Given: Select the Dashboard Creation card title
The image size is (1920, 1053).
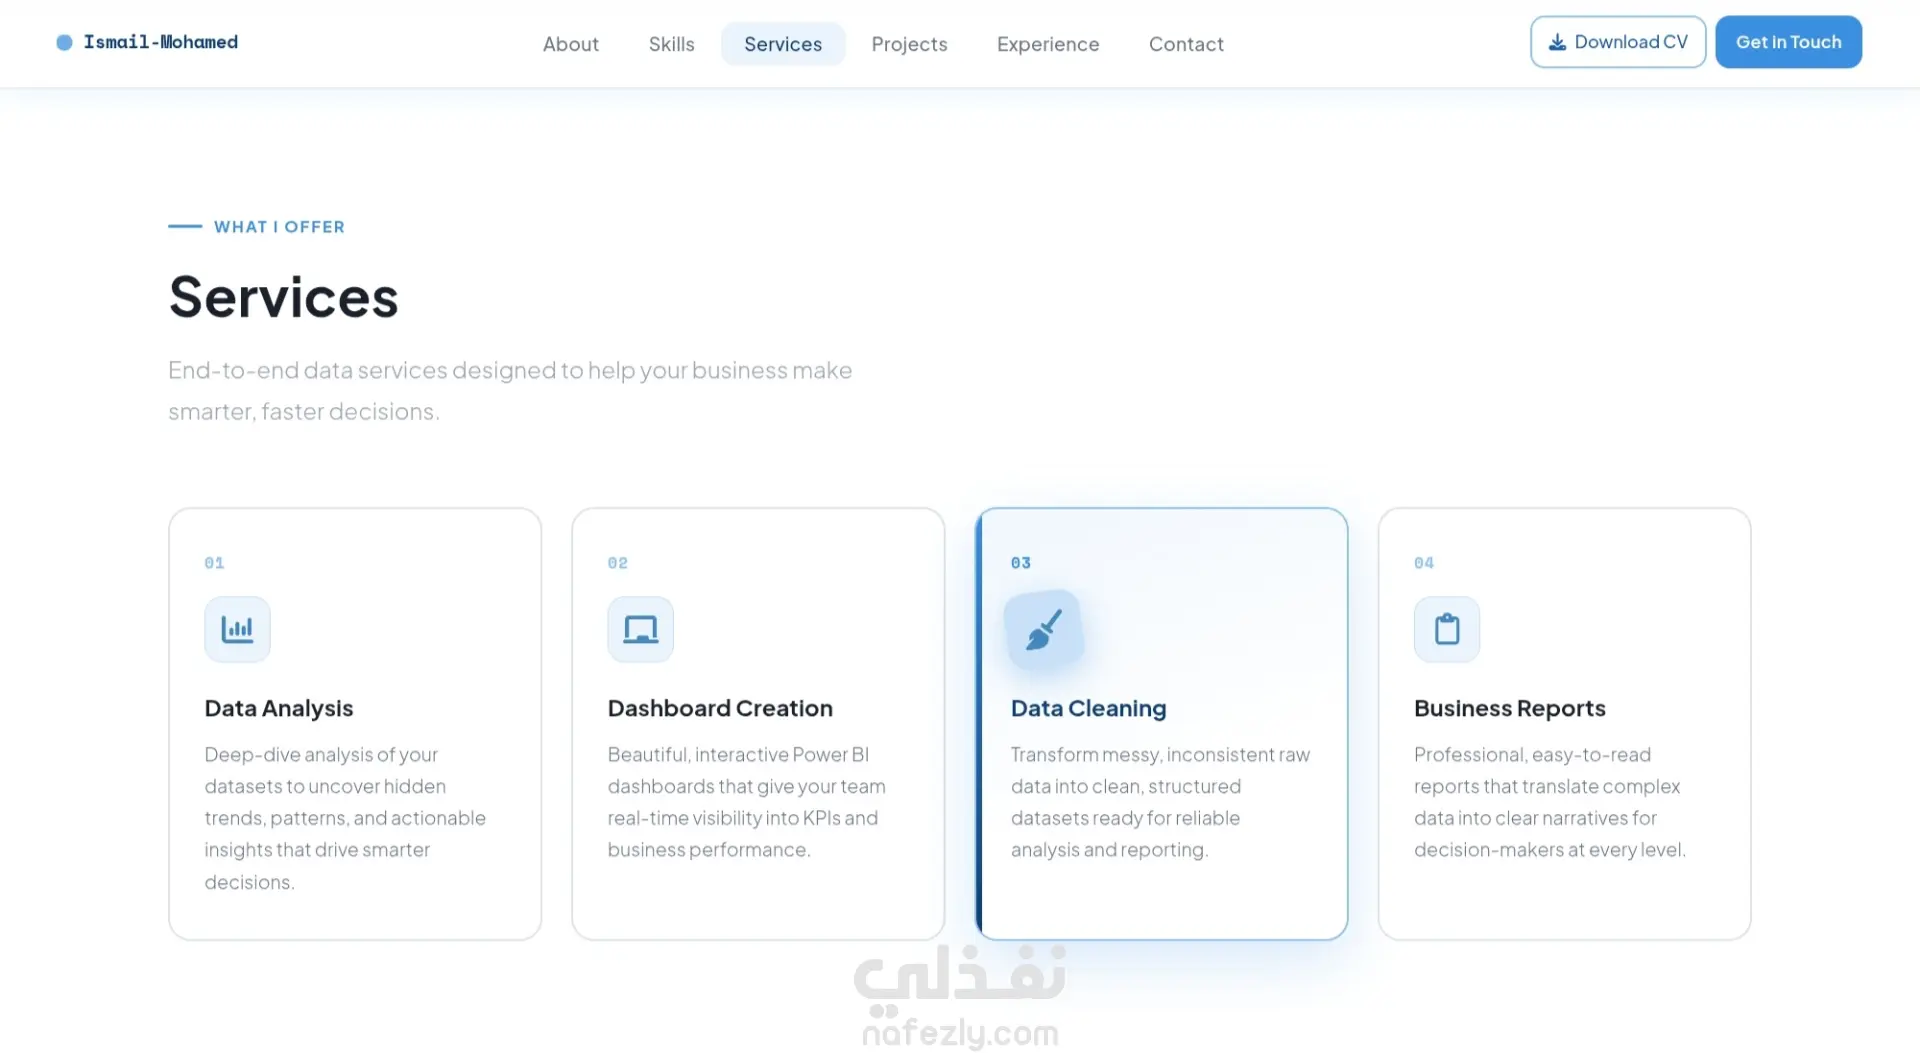Looking at the screenshot, I should coord(720,708).
